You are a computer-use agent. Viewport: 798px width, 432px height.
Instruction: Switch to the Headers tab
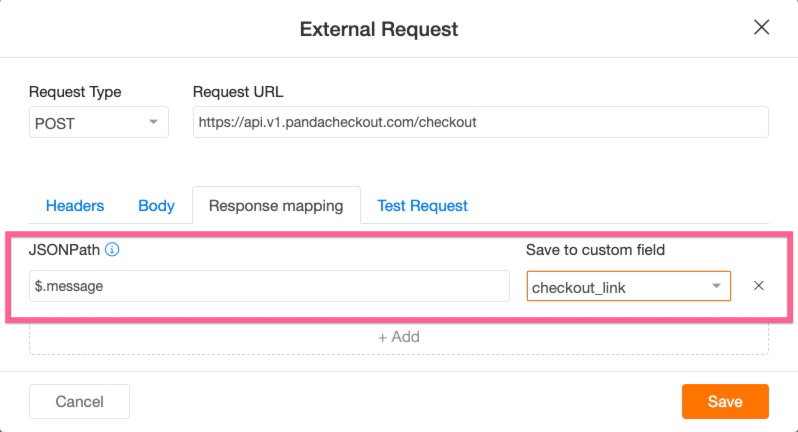pyautogui.click(x=75, y=206)
